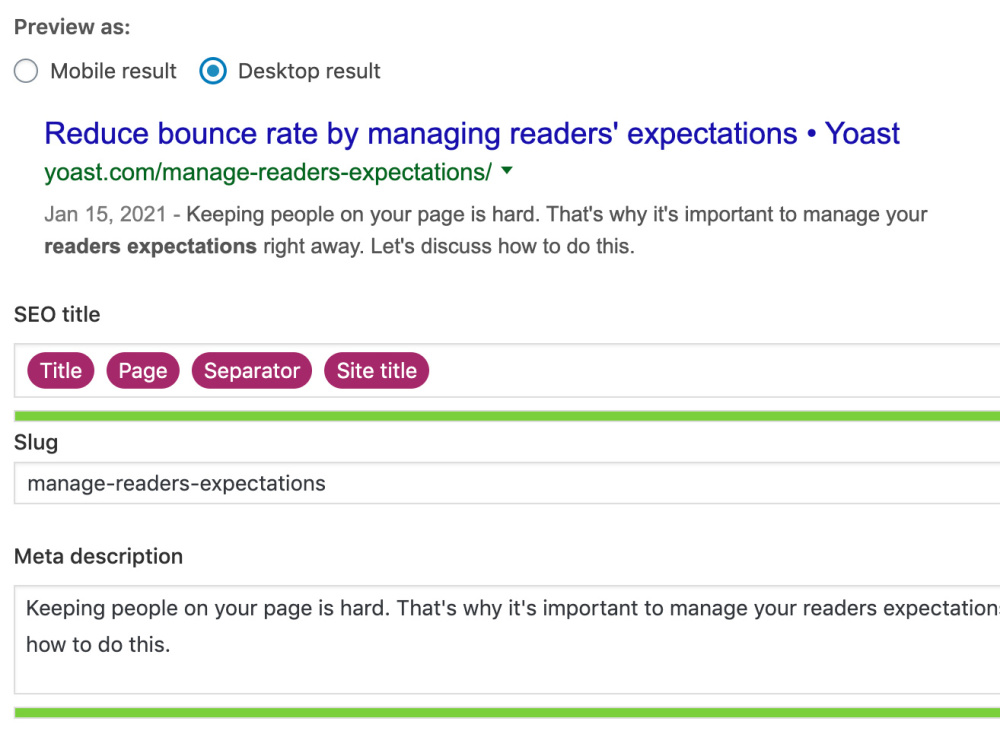Click the SEO title length progress bar

(x=507, y=416)
